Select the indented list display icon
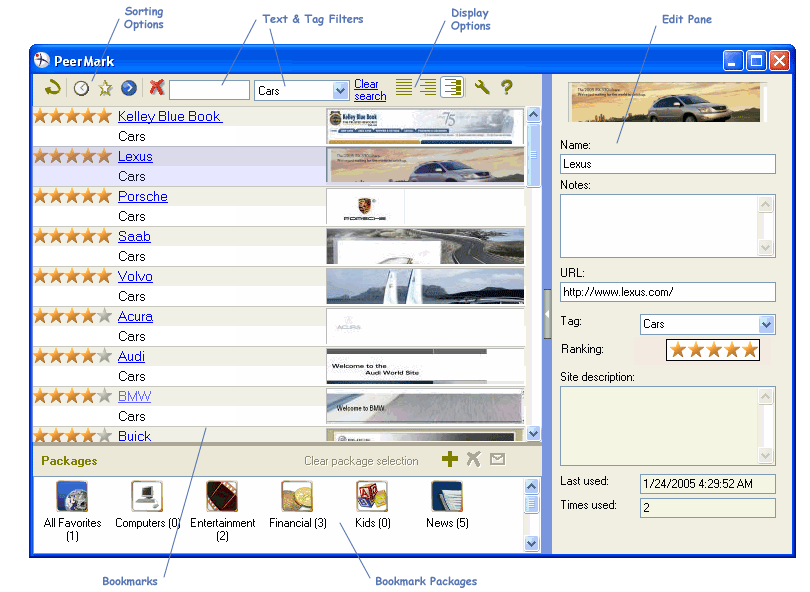810x592 pixels. tap(428, 87)
